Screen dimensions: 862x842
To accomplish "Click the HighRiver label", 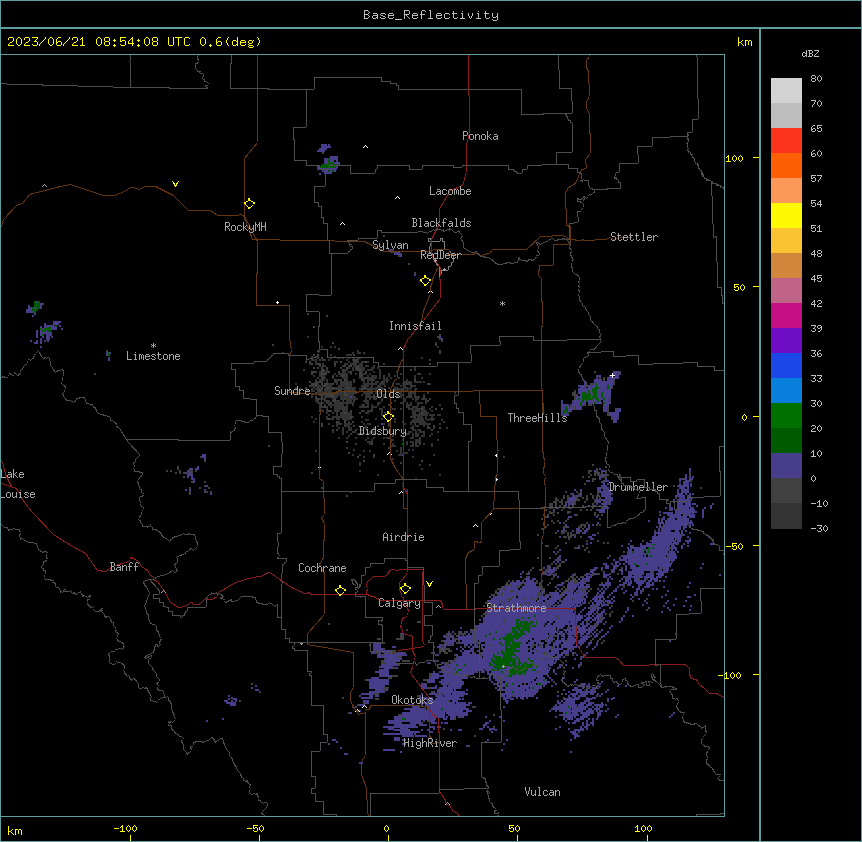I will point(429,743).
